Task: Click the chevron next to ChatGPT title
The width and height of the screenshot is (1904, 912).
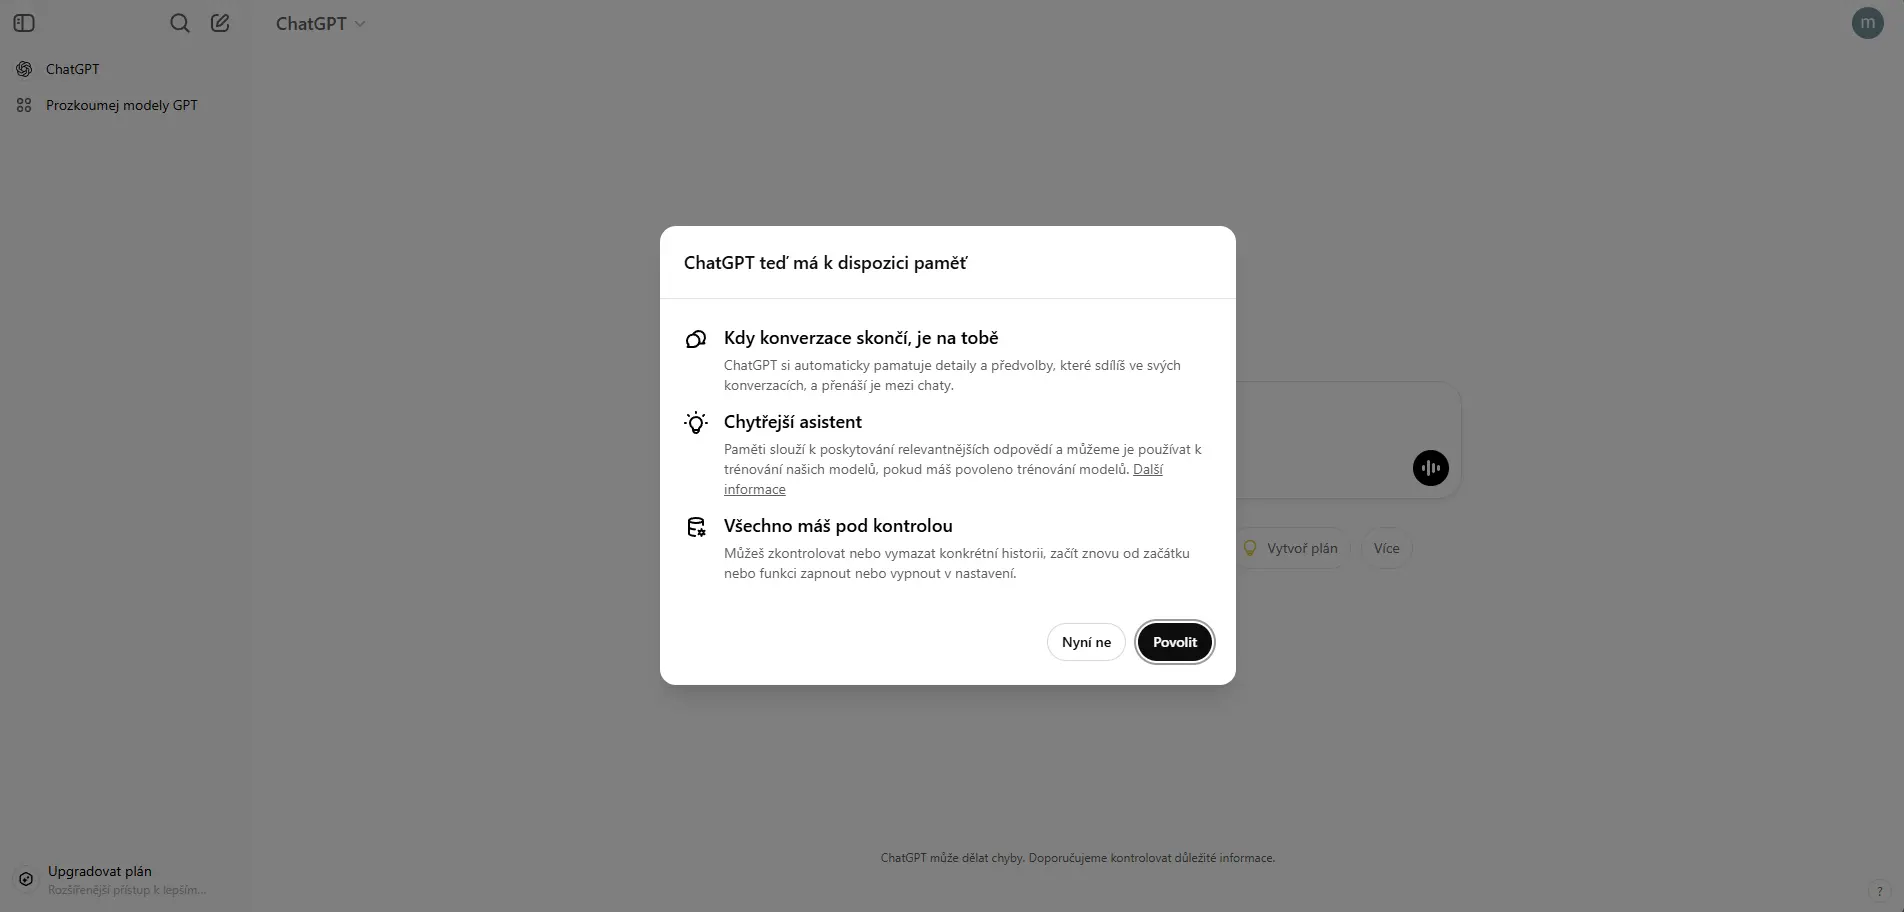Action: pyautogui.click(x=360, y=24)
